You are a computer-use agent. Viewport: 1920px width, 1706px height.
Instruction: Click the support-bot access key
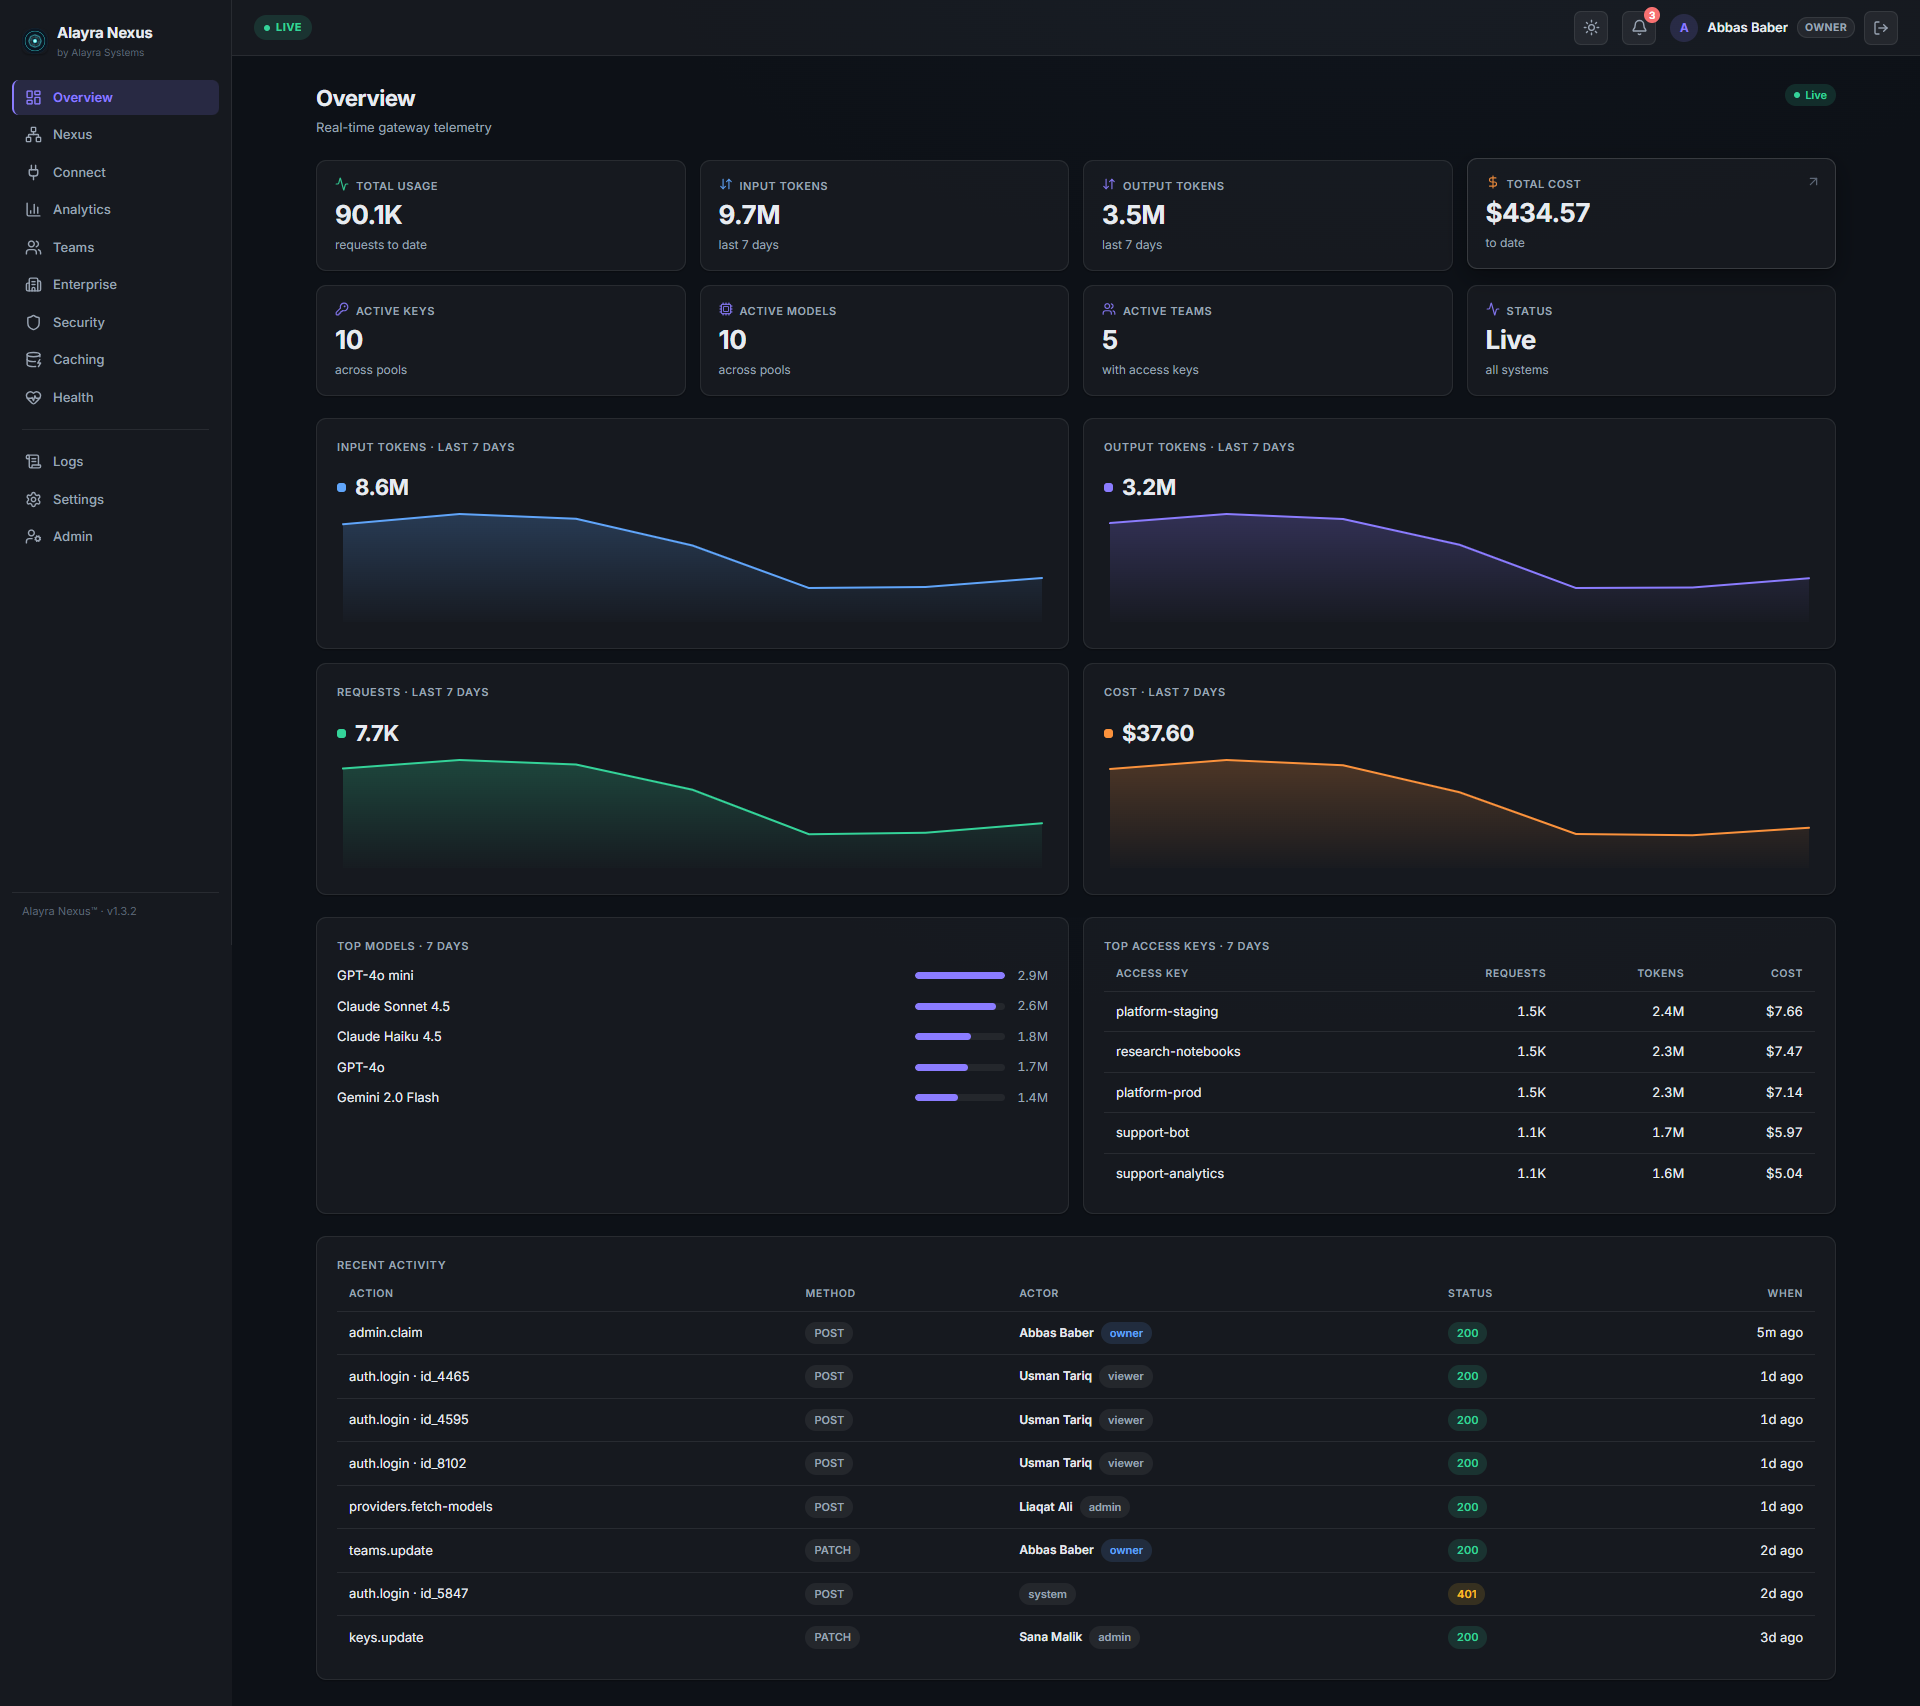[1153, 1133]
